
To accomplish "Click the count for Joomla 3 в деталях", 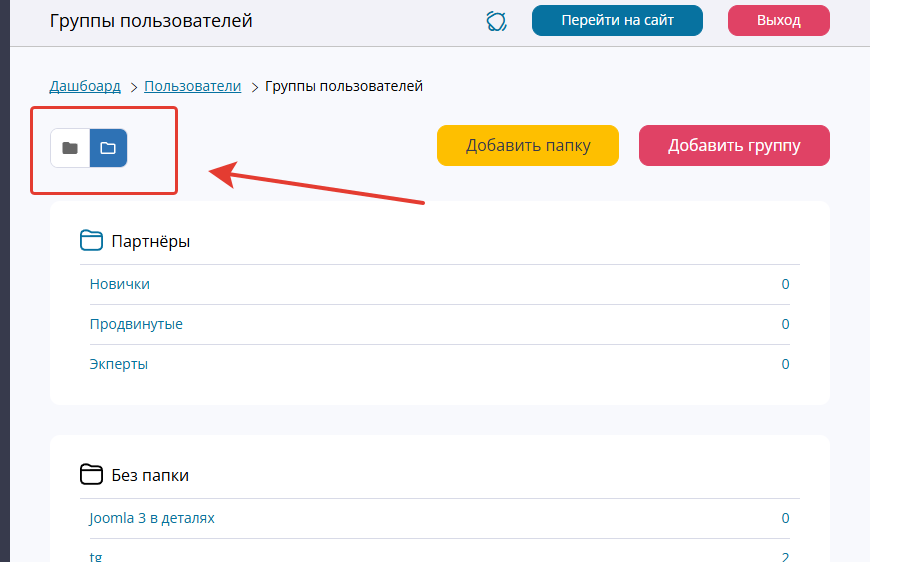I will (785, 518).
